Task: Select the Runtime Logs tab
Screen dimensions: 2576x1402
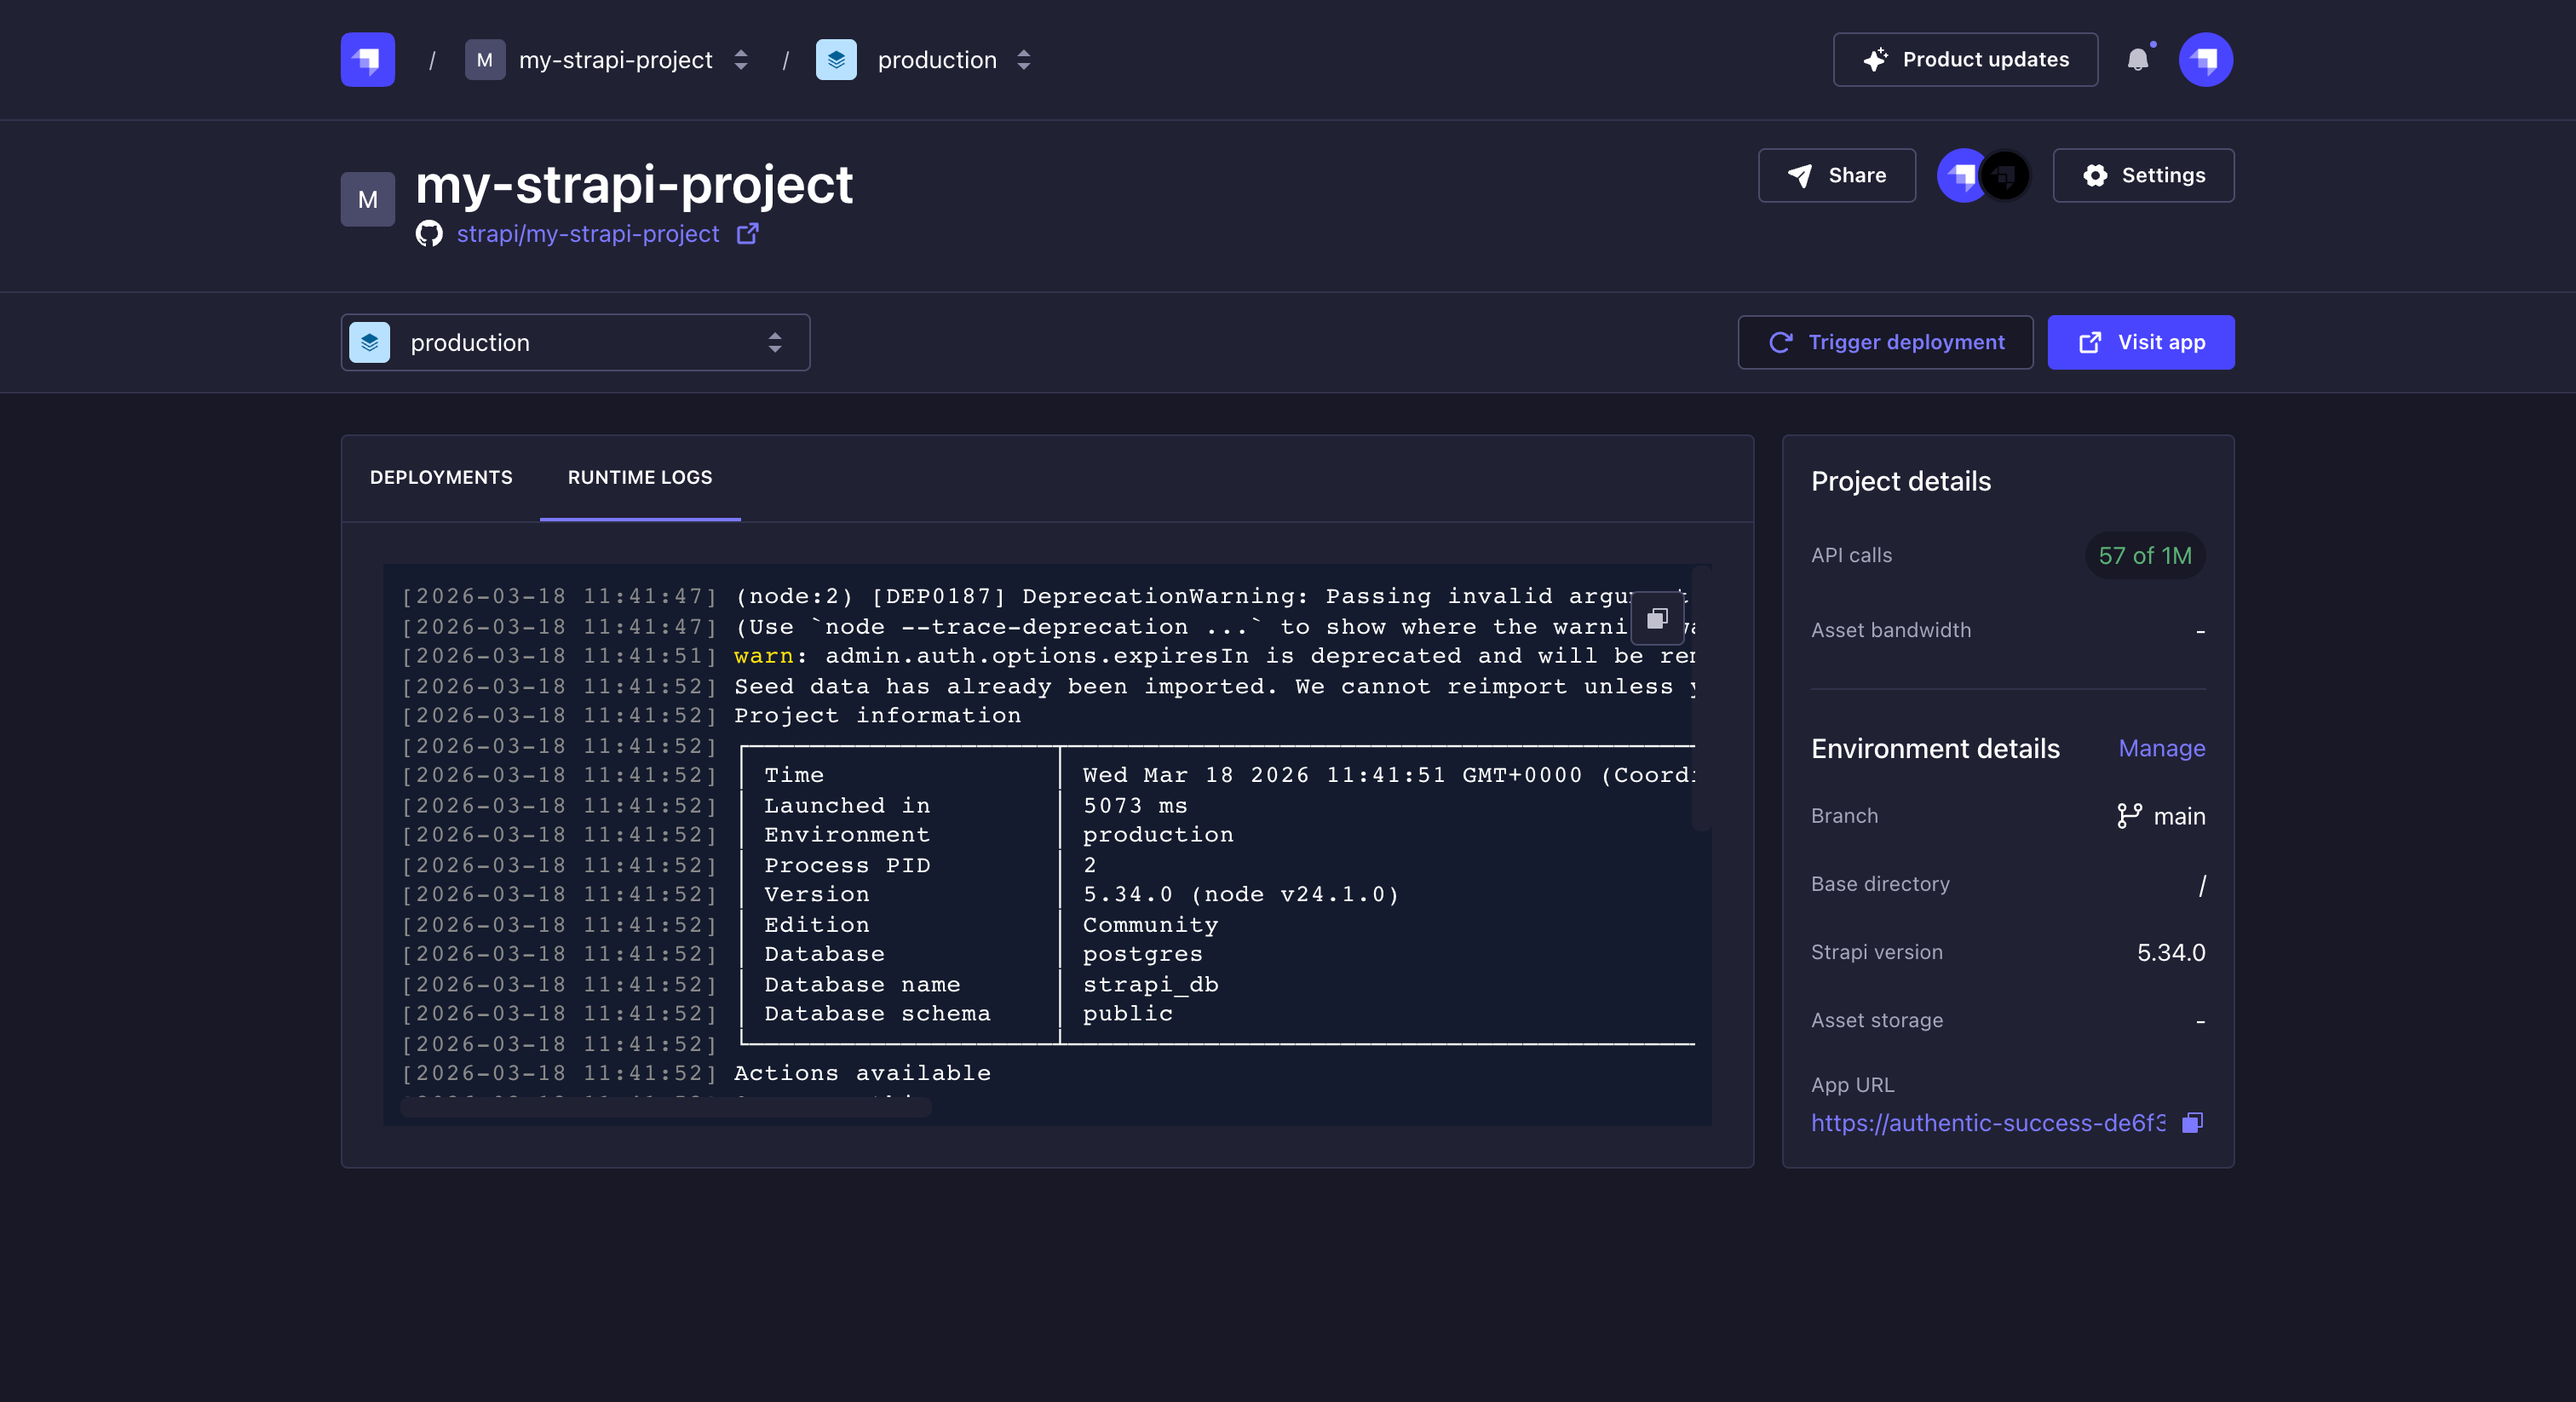Action: [x=640, y=478]
